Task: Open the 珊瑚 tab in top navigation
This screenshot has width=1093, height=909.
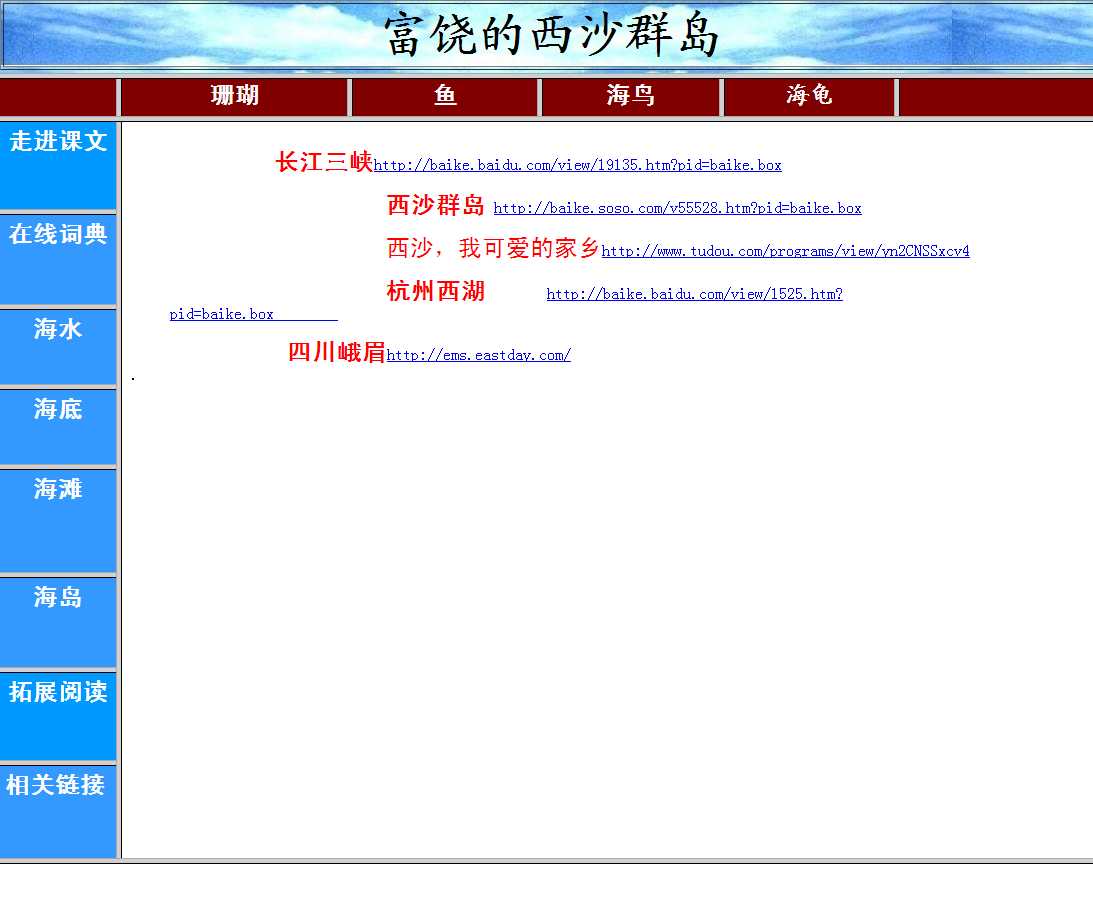Action: 235,96
